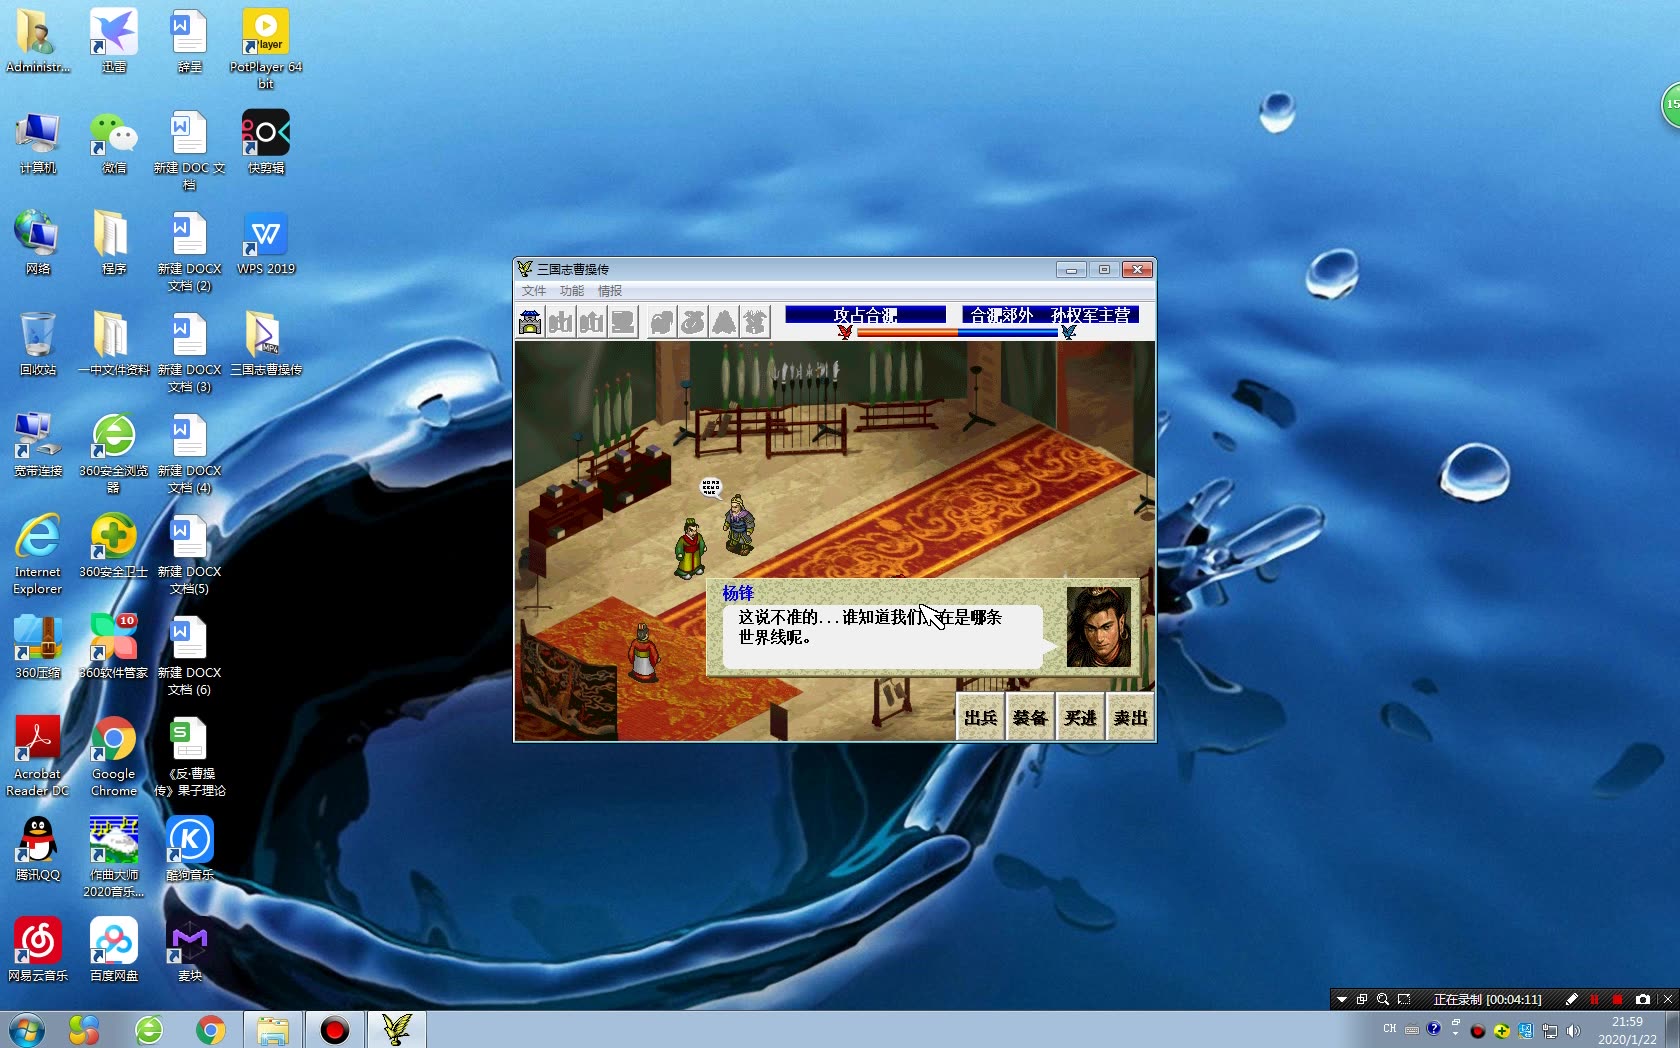
Task: Click the 杨锋 character portrait in dialog
Action: [x=1098, y=627]
